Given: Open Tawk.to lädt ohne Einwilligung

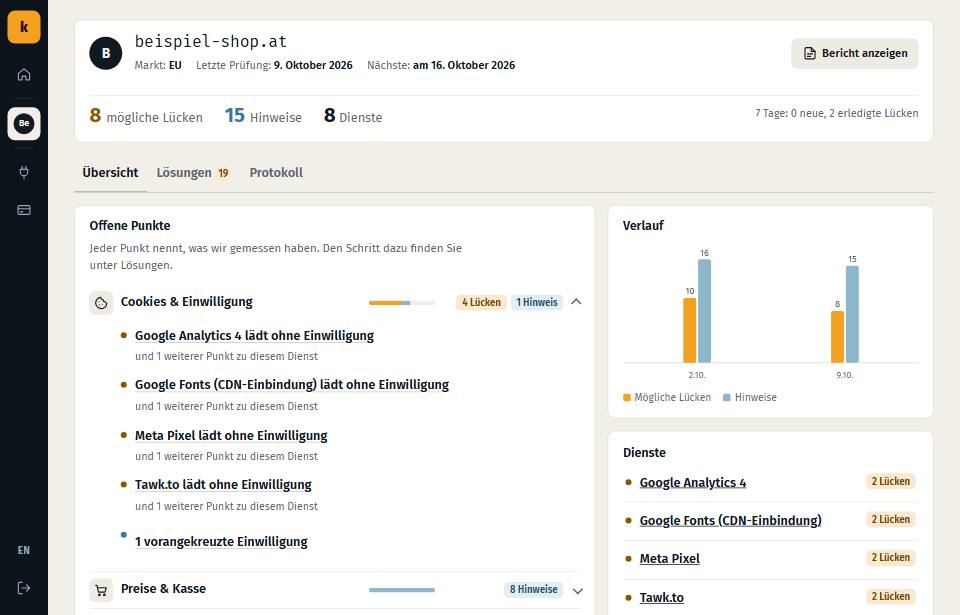Looking at the screenshot, I should [223, 485].
